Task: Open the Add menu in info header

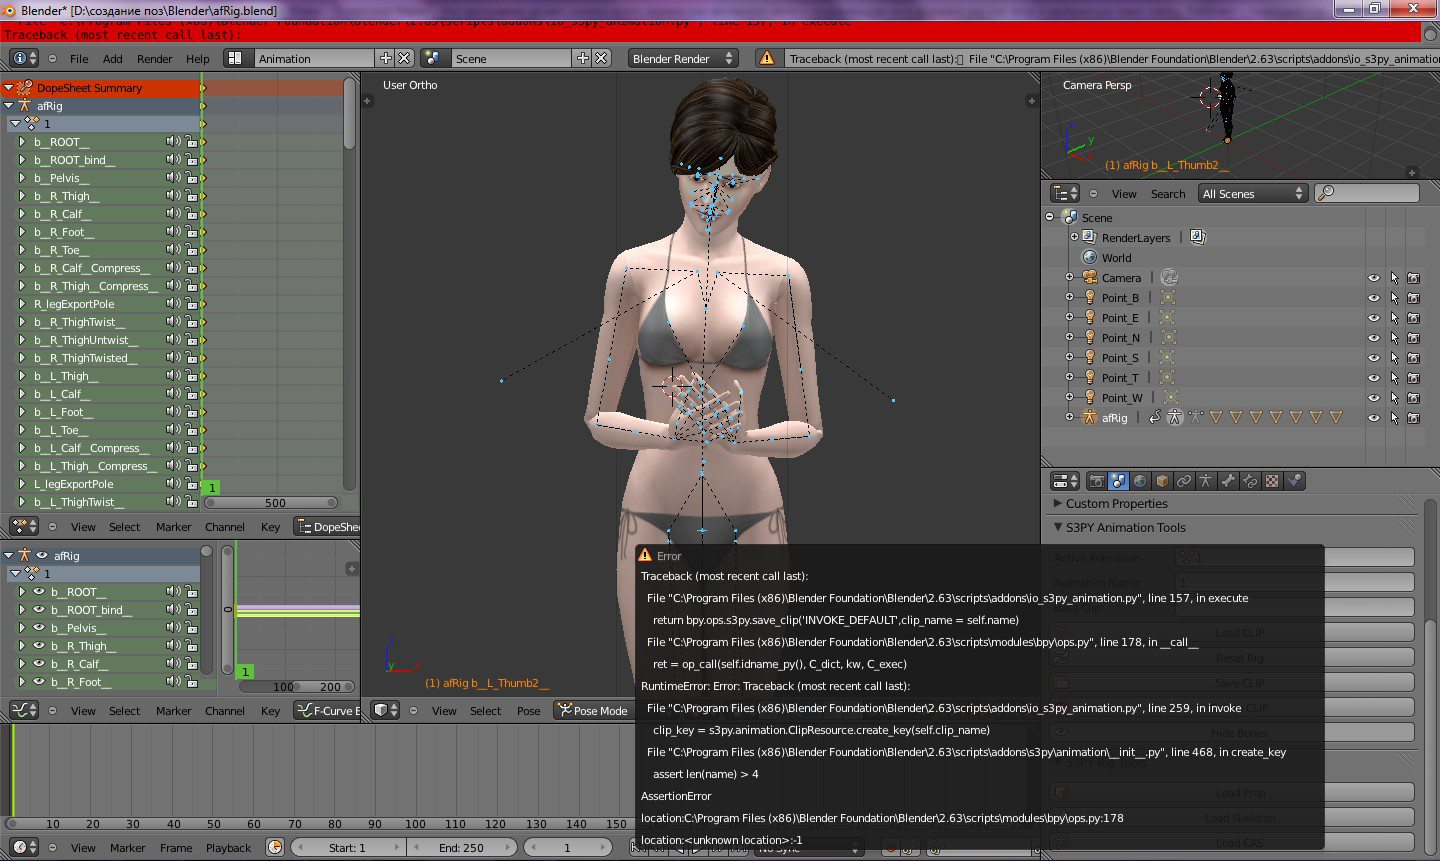Action: pos(113,58)
